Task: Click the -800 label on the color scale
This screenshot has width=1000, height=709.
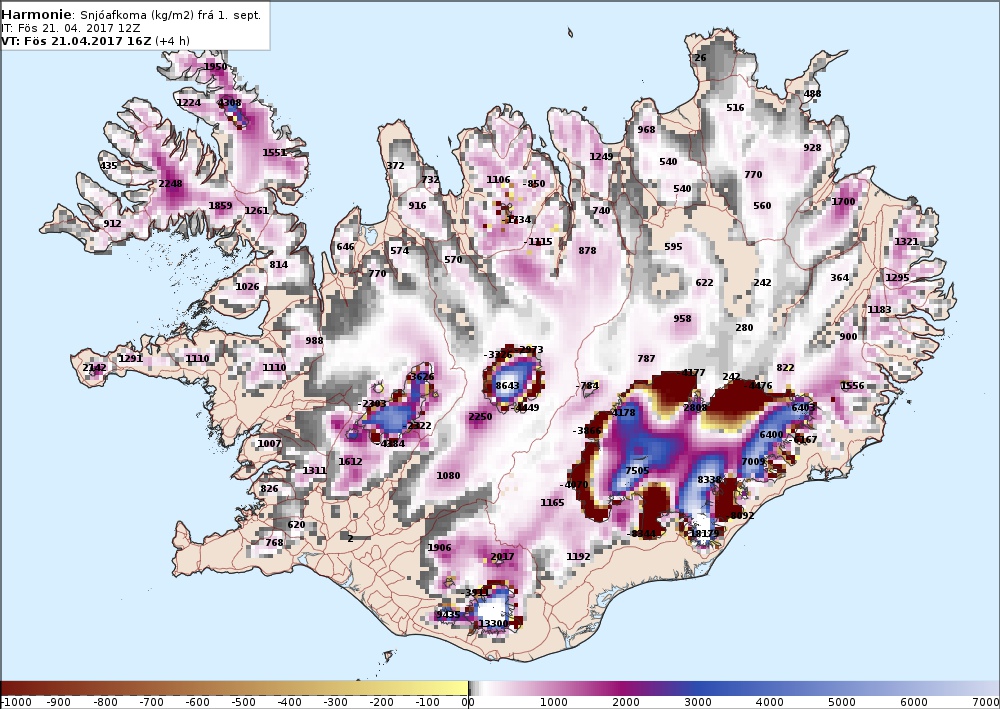Action: tap(105, 702)
